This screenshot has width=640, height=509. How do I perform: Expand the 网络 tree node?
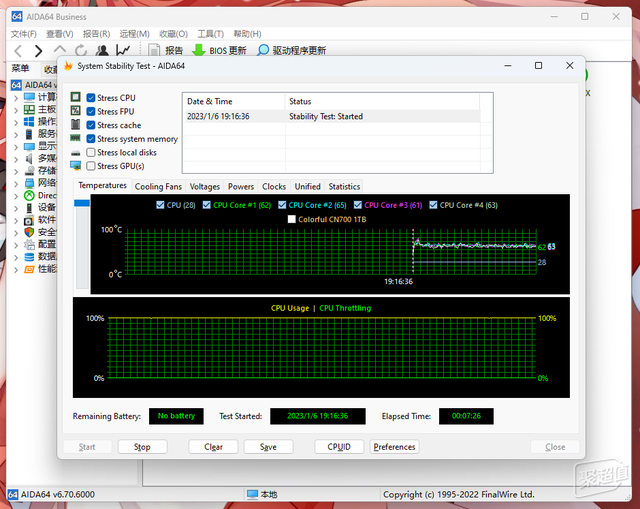(x=16, y=184)
